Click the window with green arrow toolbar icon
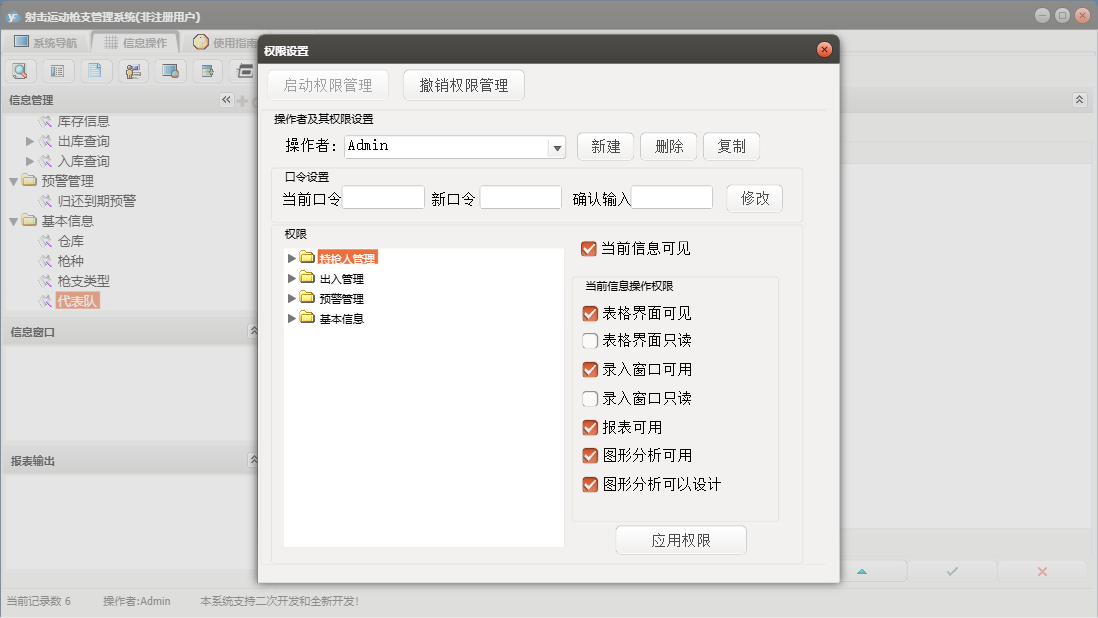Image resolution: width=1098 pixels, height=618 pixels. point(207,71)
